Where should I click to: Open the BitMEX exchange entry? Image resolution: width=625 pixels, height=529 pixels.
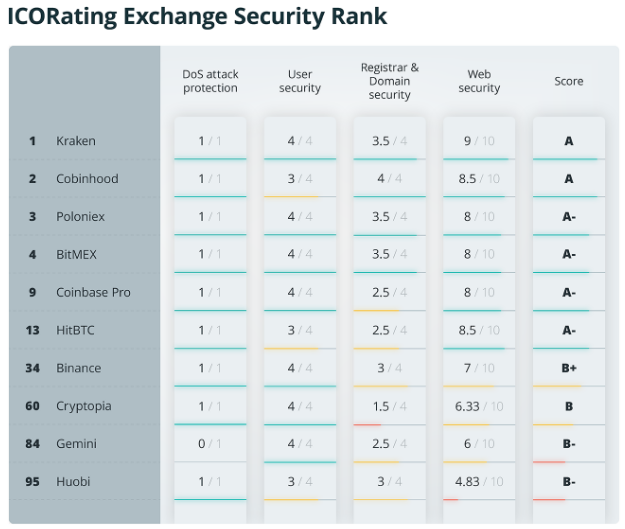click(77, 255)
